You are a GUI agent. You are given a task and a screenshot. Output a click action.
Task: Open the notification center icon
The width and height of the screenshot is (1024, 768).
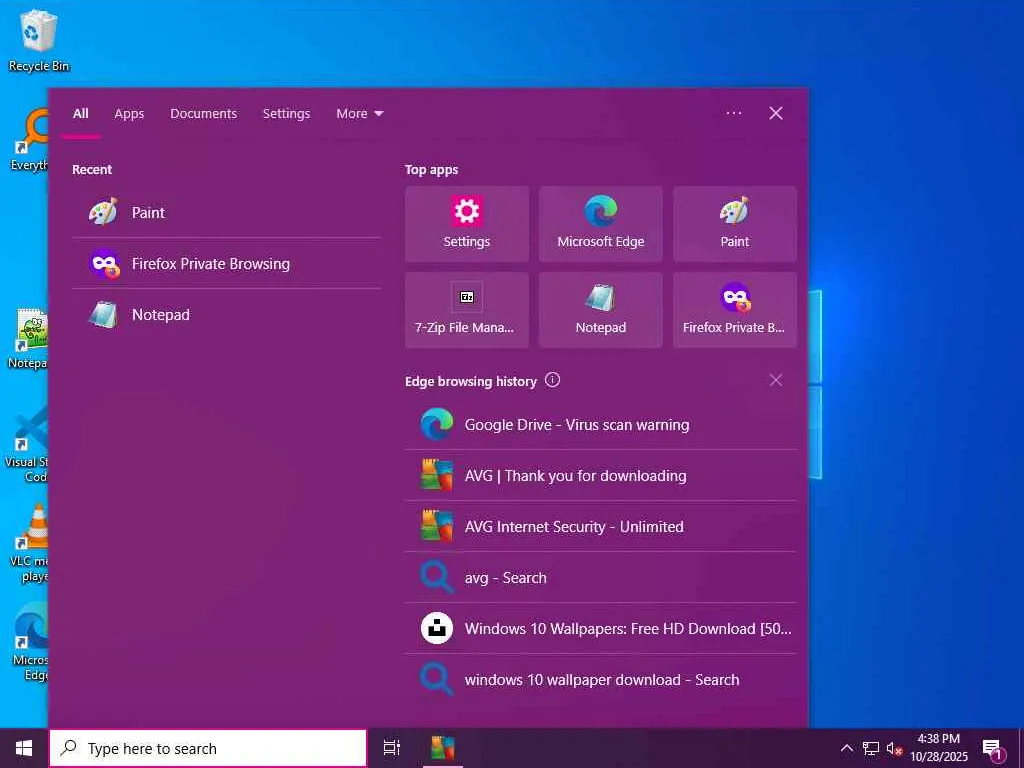[x=993, y=748]
